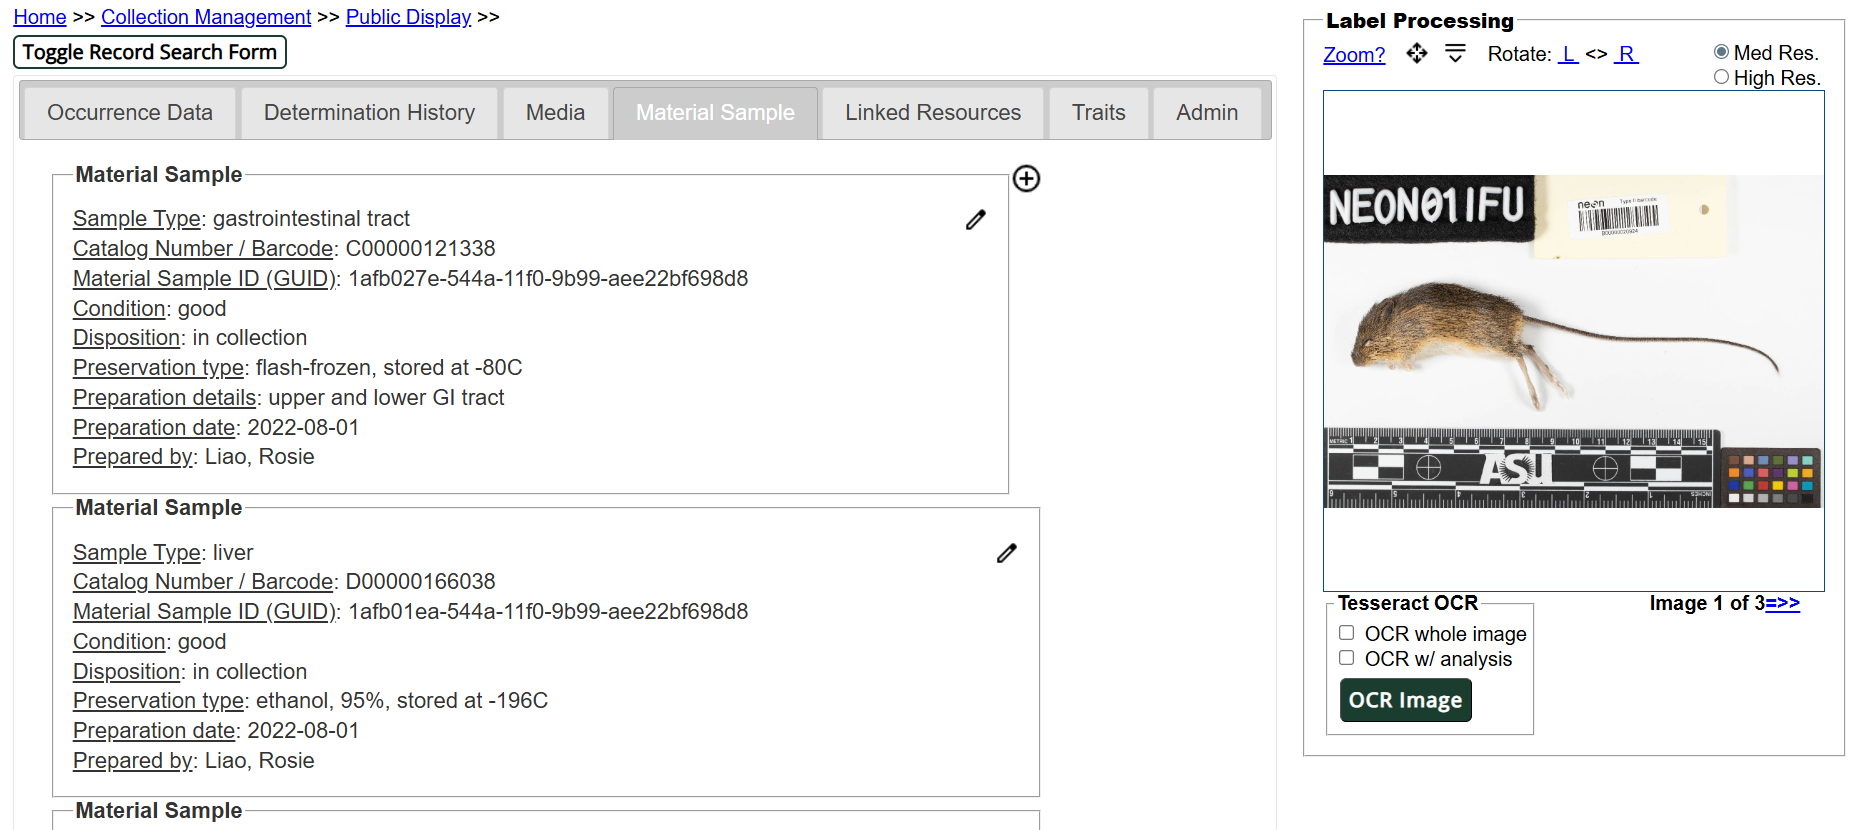Screen dimensions: 1857x830
Task: Select the High Res. radio option
Action: pos(1721,77)
